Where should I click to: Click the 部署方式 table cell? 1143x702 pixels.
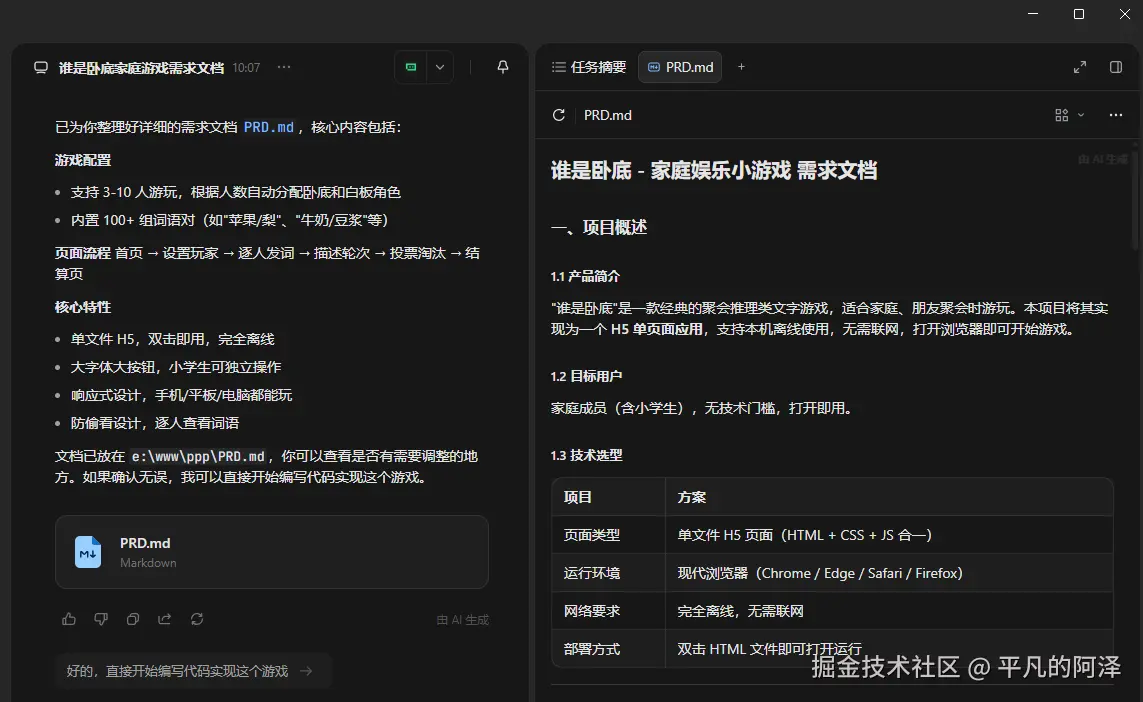tap(608, 649)
